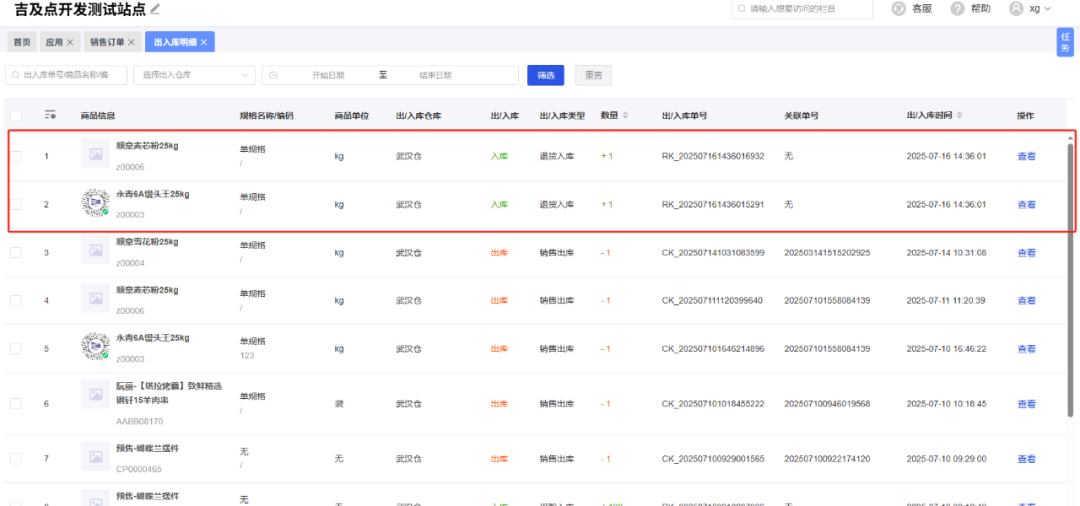Image resolution: width=1080 pixels, height=506 pixels.
Task: Click 查看 link for row 3
Action: coord(1026,253)
